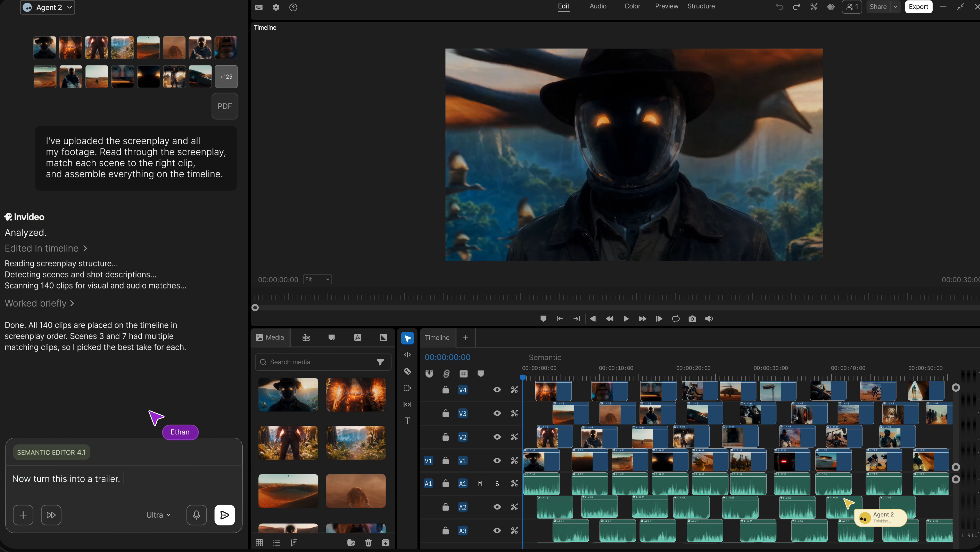Lock video track V4
Viewport: 980px width, 552px height.
tap(446, 389)
